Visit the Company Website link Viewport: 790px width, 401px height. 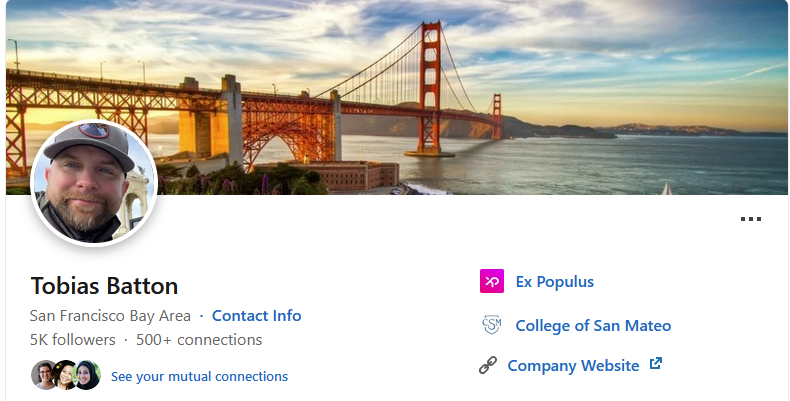tap(573, 366)
